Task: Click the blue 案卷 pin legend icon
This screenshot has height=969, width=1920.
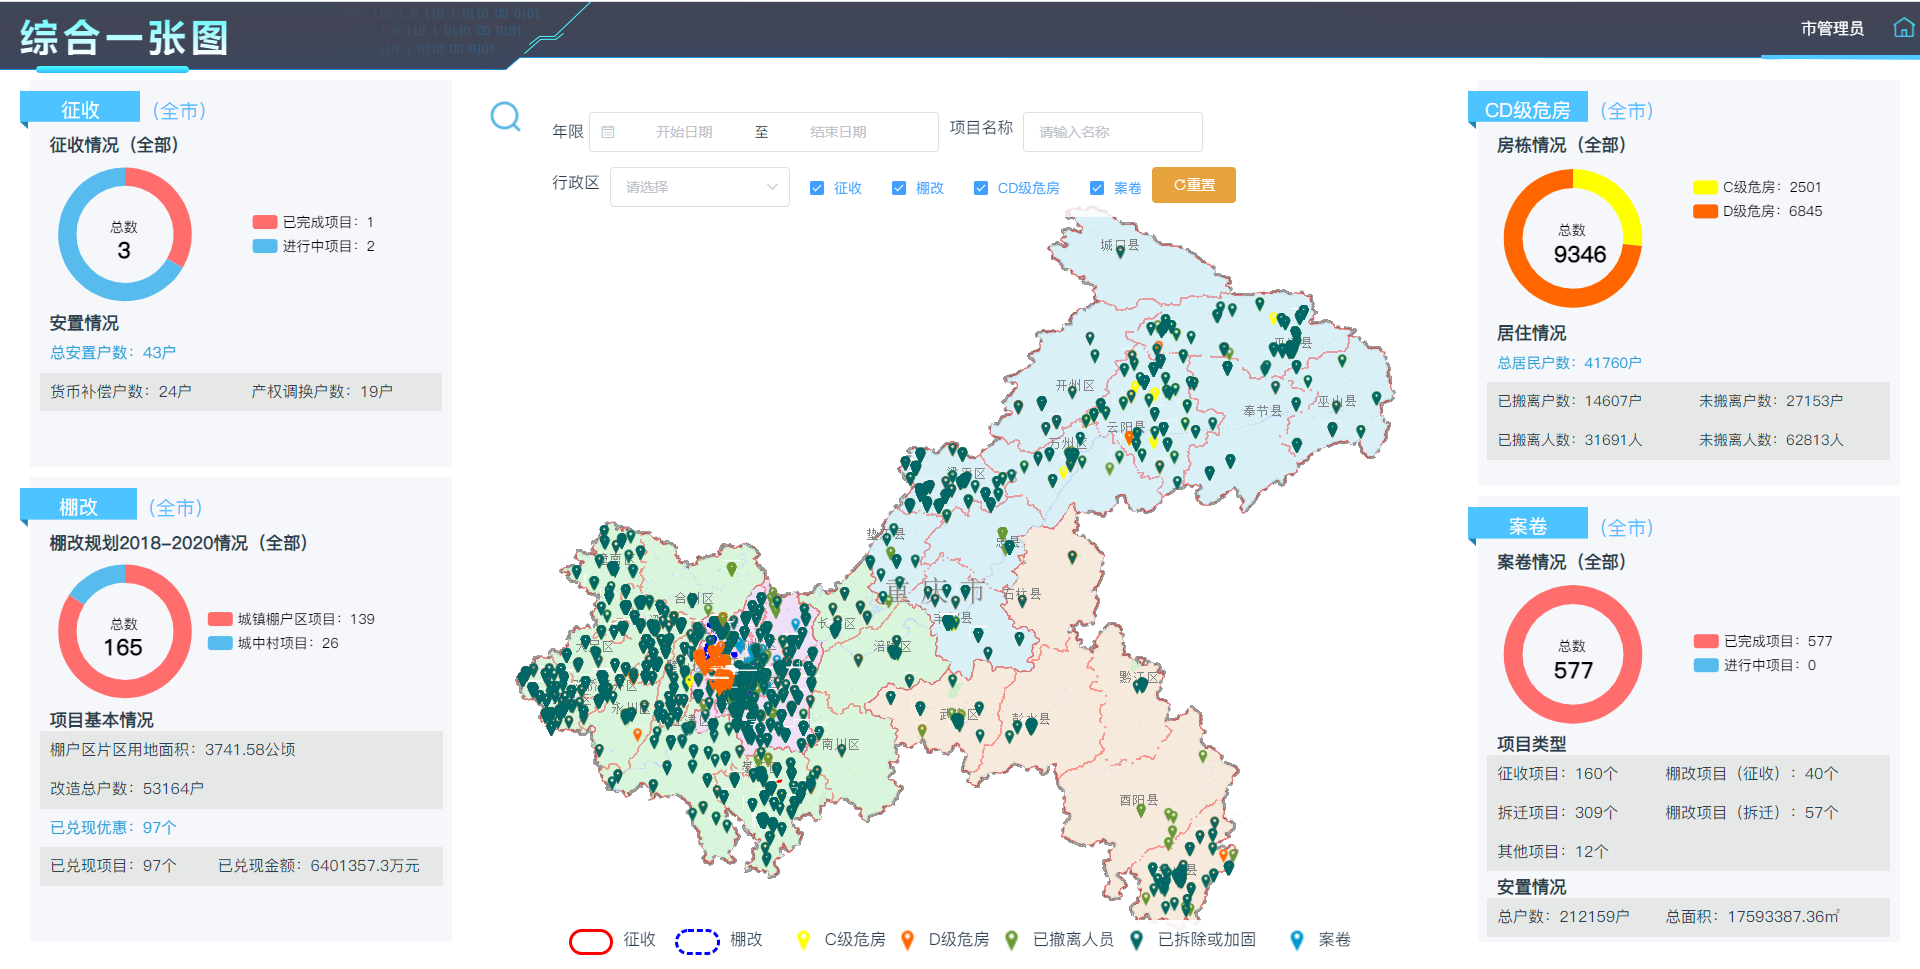Action: tap(1297, 940)
